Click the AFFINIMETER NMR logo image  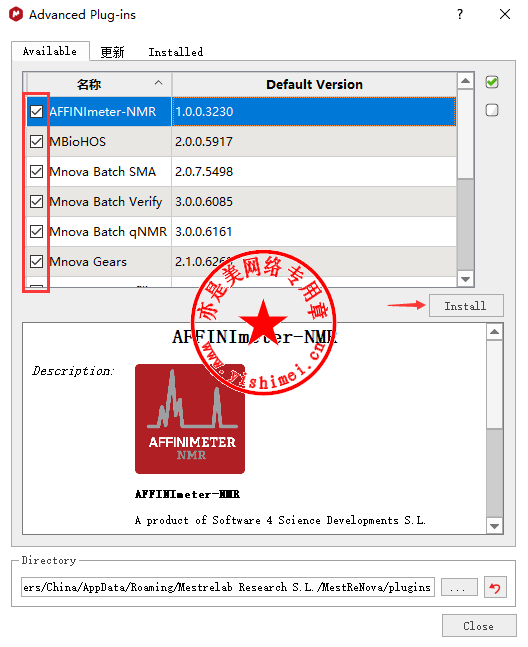tap(190, 418)
